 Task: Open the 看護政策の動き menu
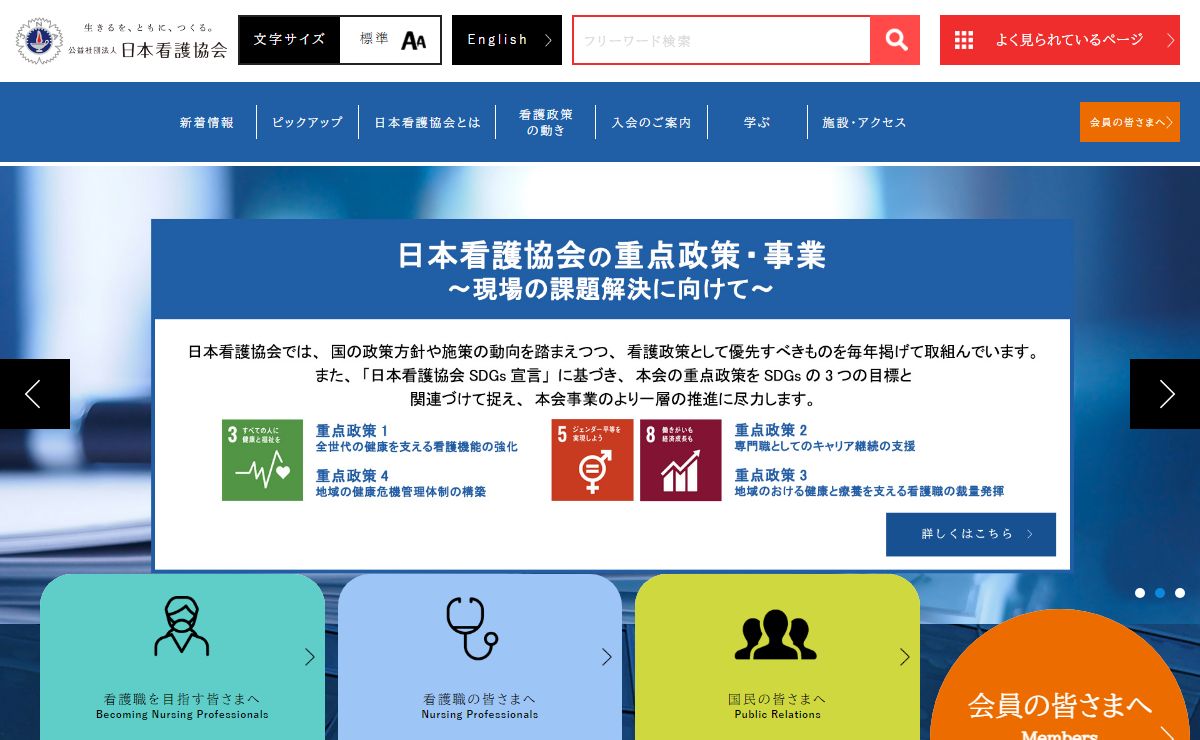pos(546,122)
